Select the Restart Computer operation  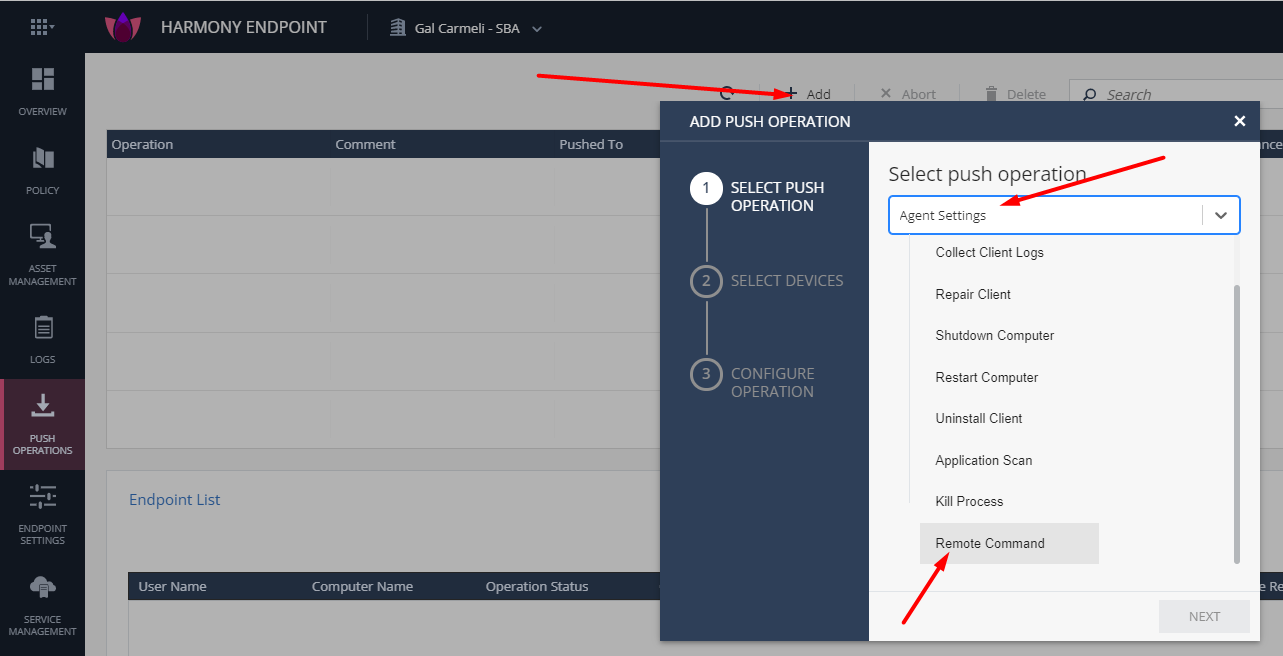[987, 377]
